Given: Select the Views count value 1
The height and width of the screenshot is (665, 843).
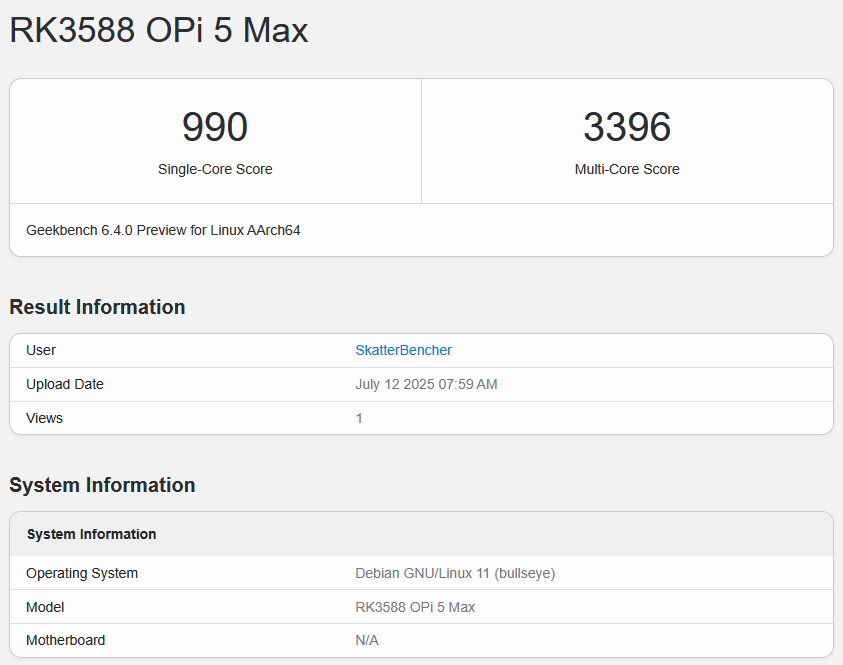Looking at the screenshot, I should click(359, 418).
